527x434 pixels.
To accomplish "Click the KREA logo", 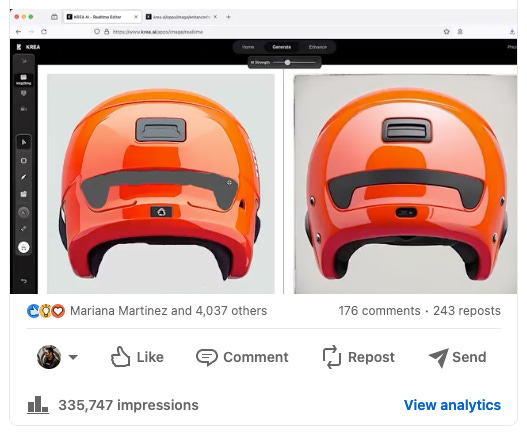I will tap(28, 47).
